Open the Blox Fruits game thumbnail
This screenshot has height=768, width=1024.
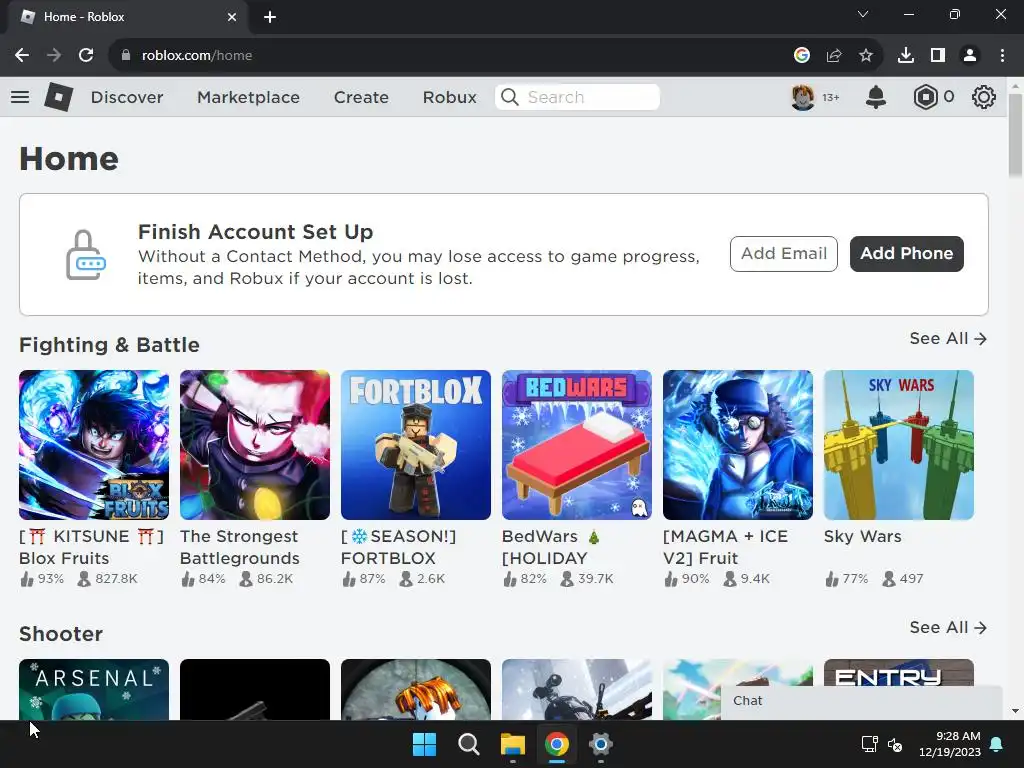[94, 445]
